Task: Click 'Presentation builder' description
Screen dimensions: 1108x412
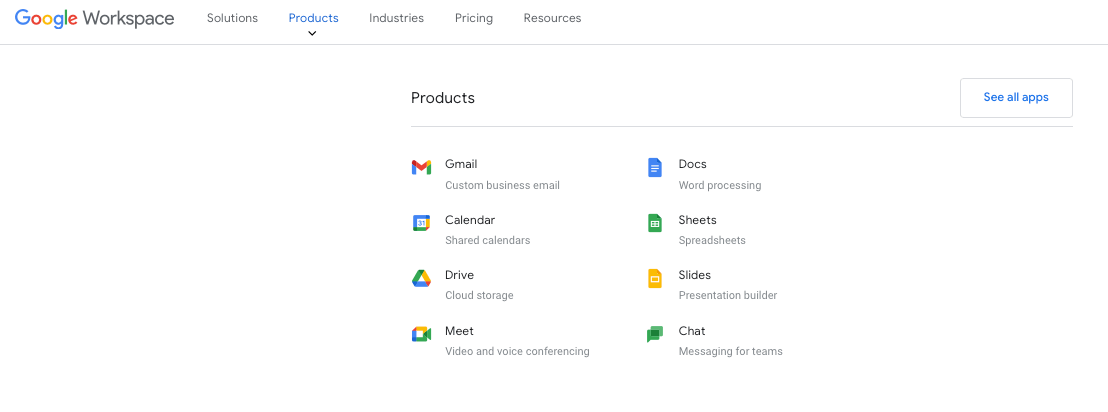Action: click(728, 295)
